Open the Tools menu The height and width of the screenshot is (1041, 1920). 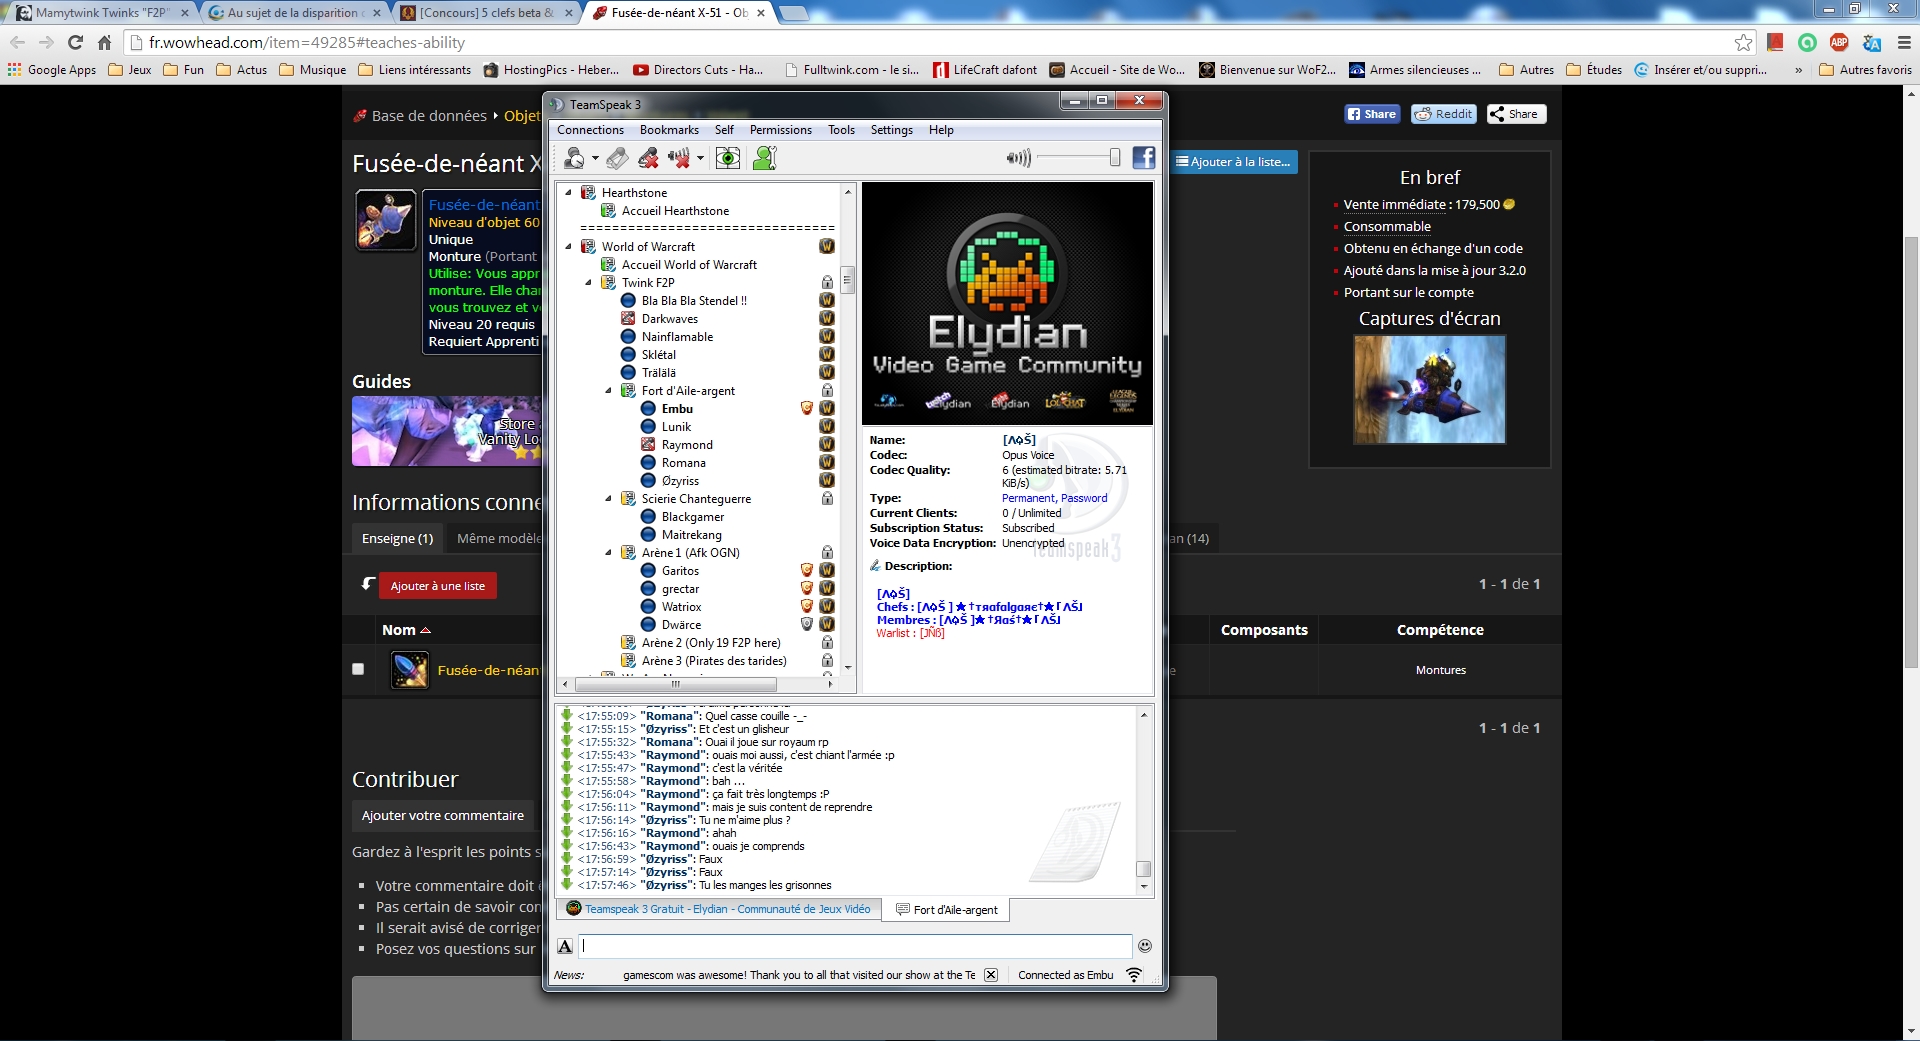[841, 130]
